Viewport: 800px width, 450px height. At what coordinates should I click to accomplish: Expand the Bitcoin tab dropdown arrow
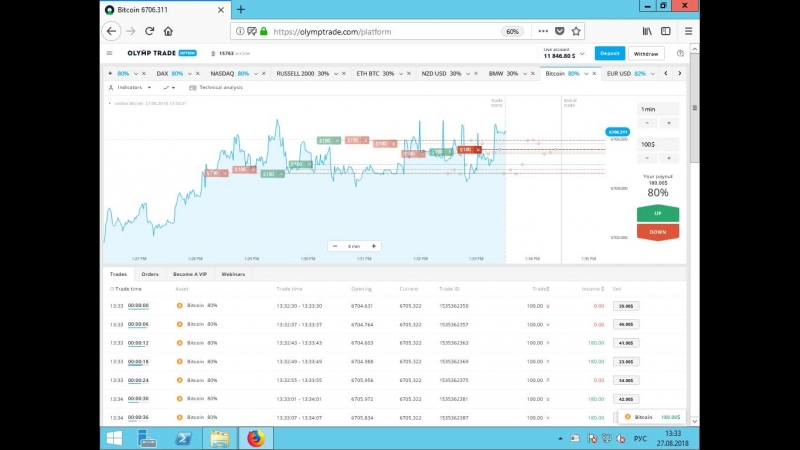pos(586,73)
